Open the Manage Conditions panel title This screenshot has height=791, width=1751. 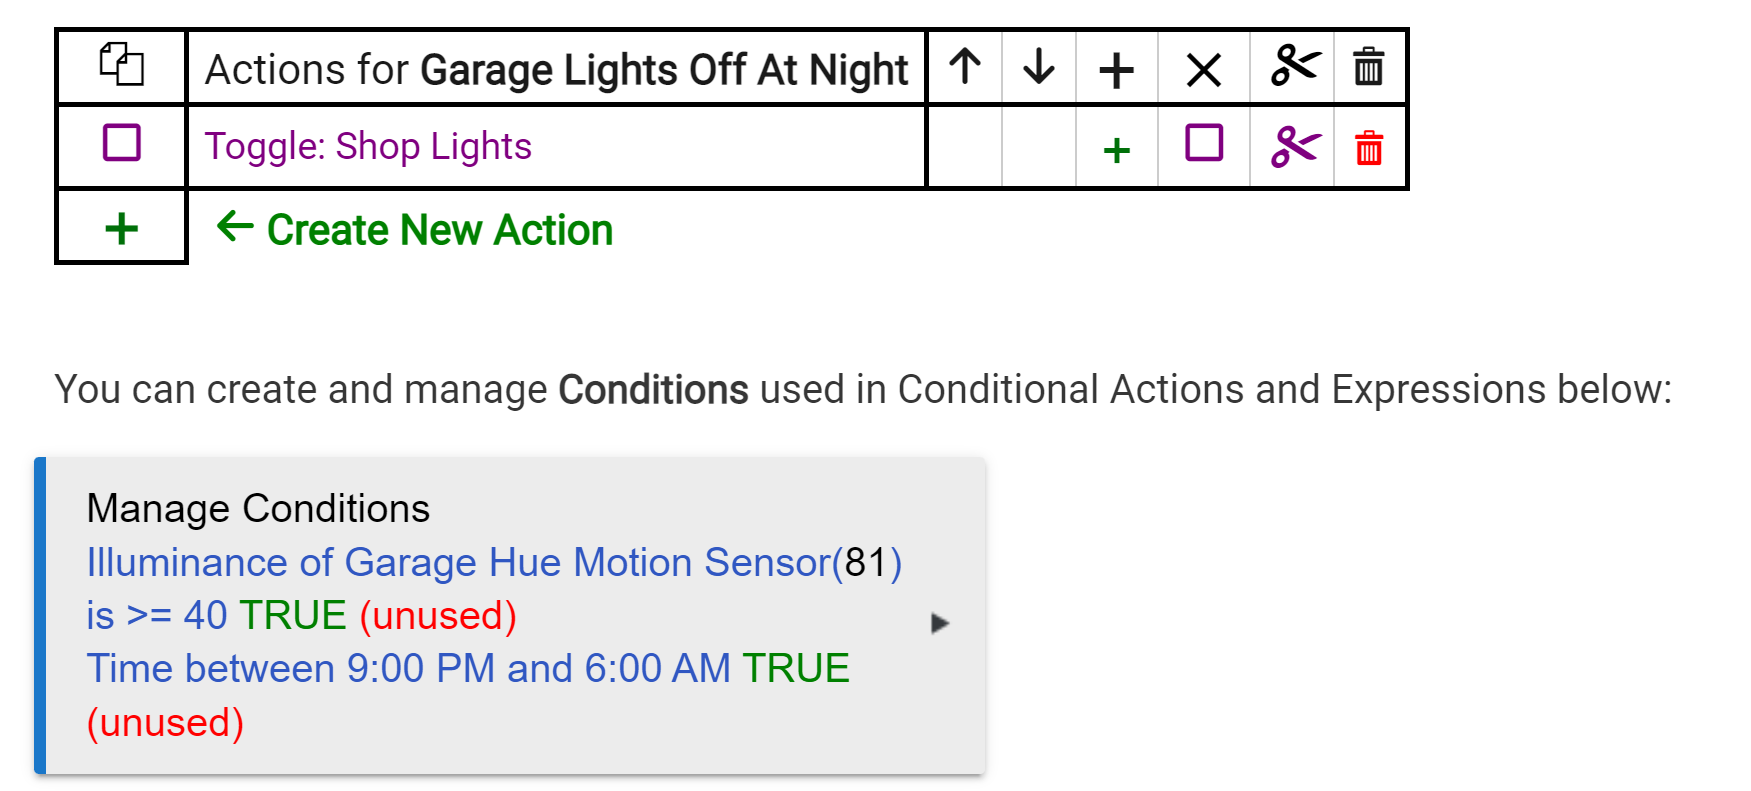tap(258, 508)
